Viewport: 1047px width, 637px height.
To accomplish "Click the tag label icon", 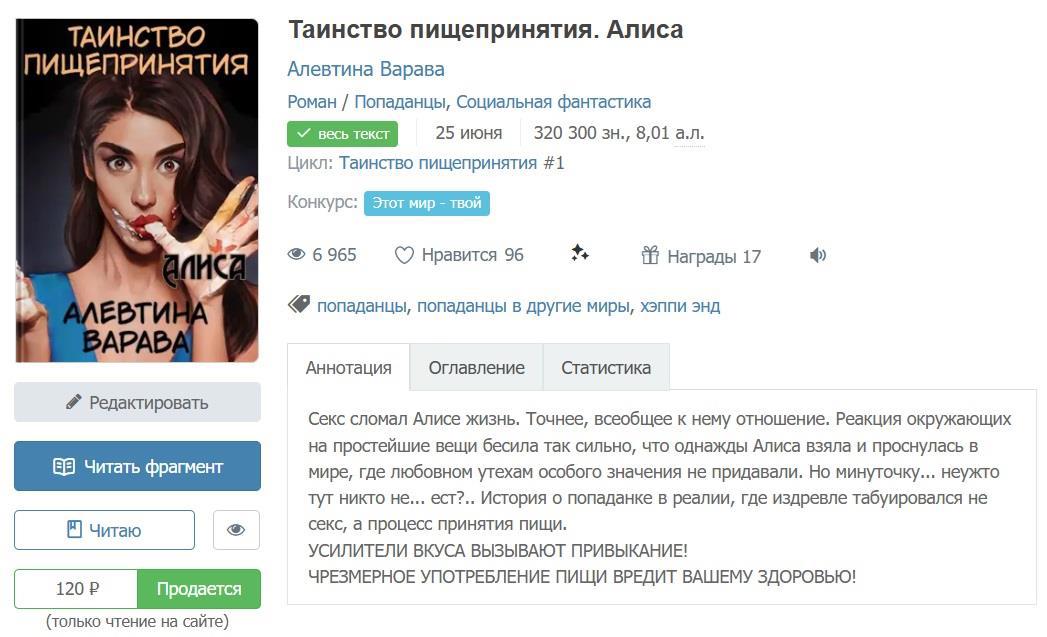I will [x=298, y=304].
